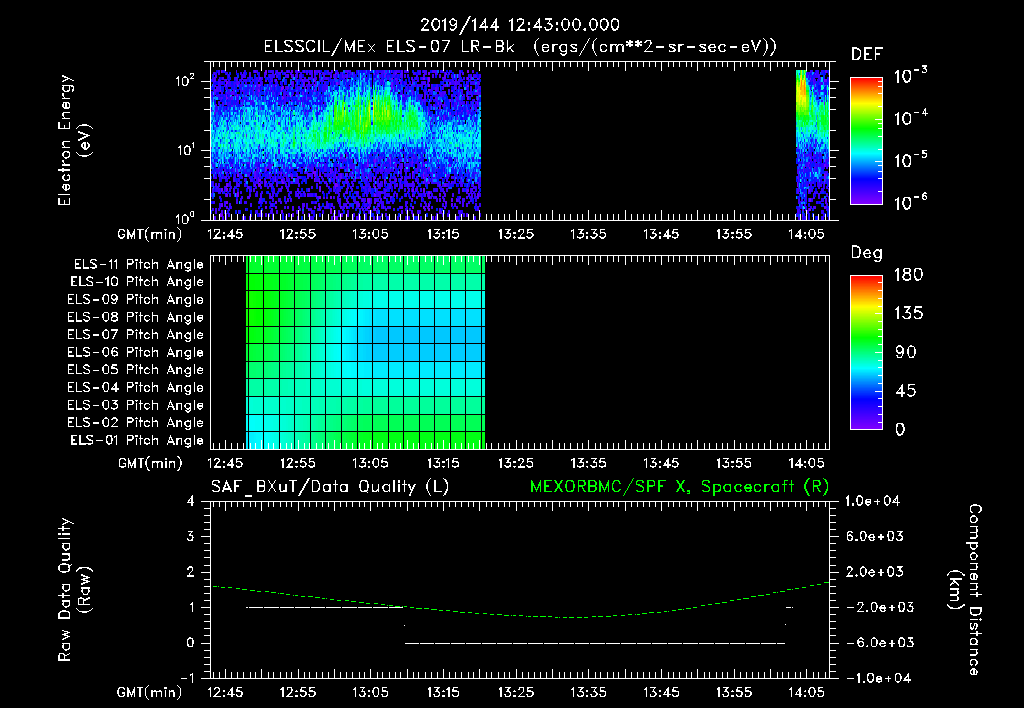Viewport: 1024px width, 708px height.
Task: Select the ELS-11 Pitch Angle row label
Action: 138,265
